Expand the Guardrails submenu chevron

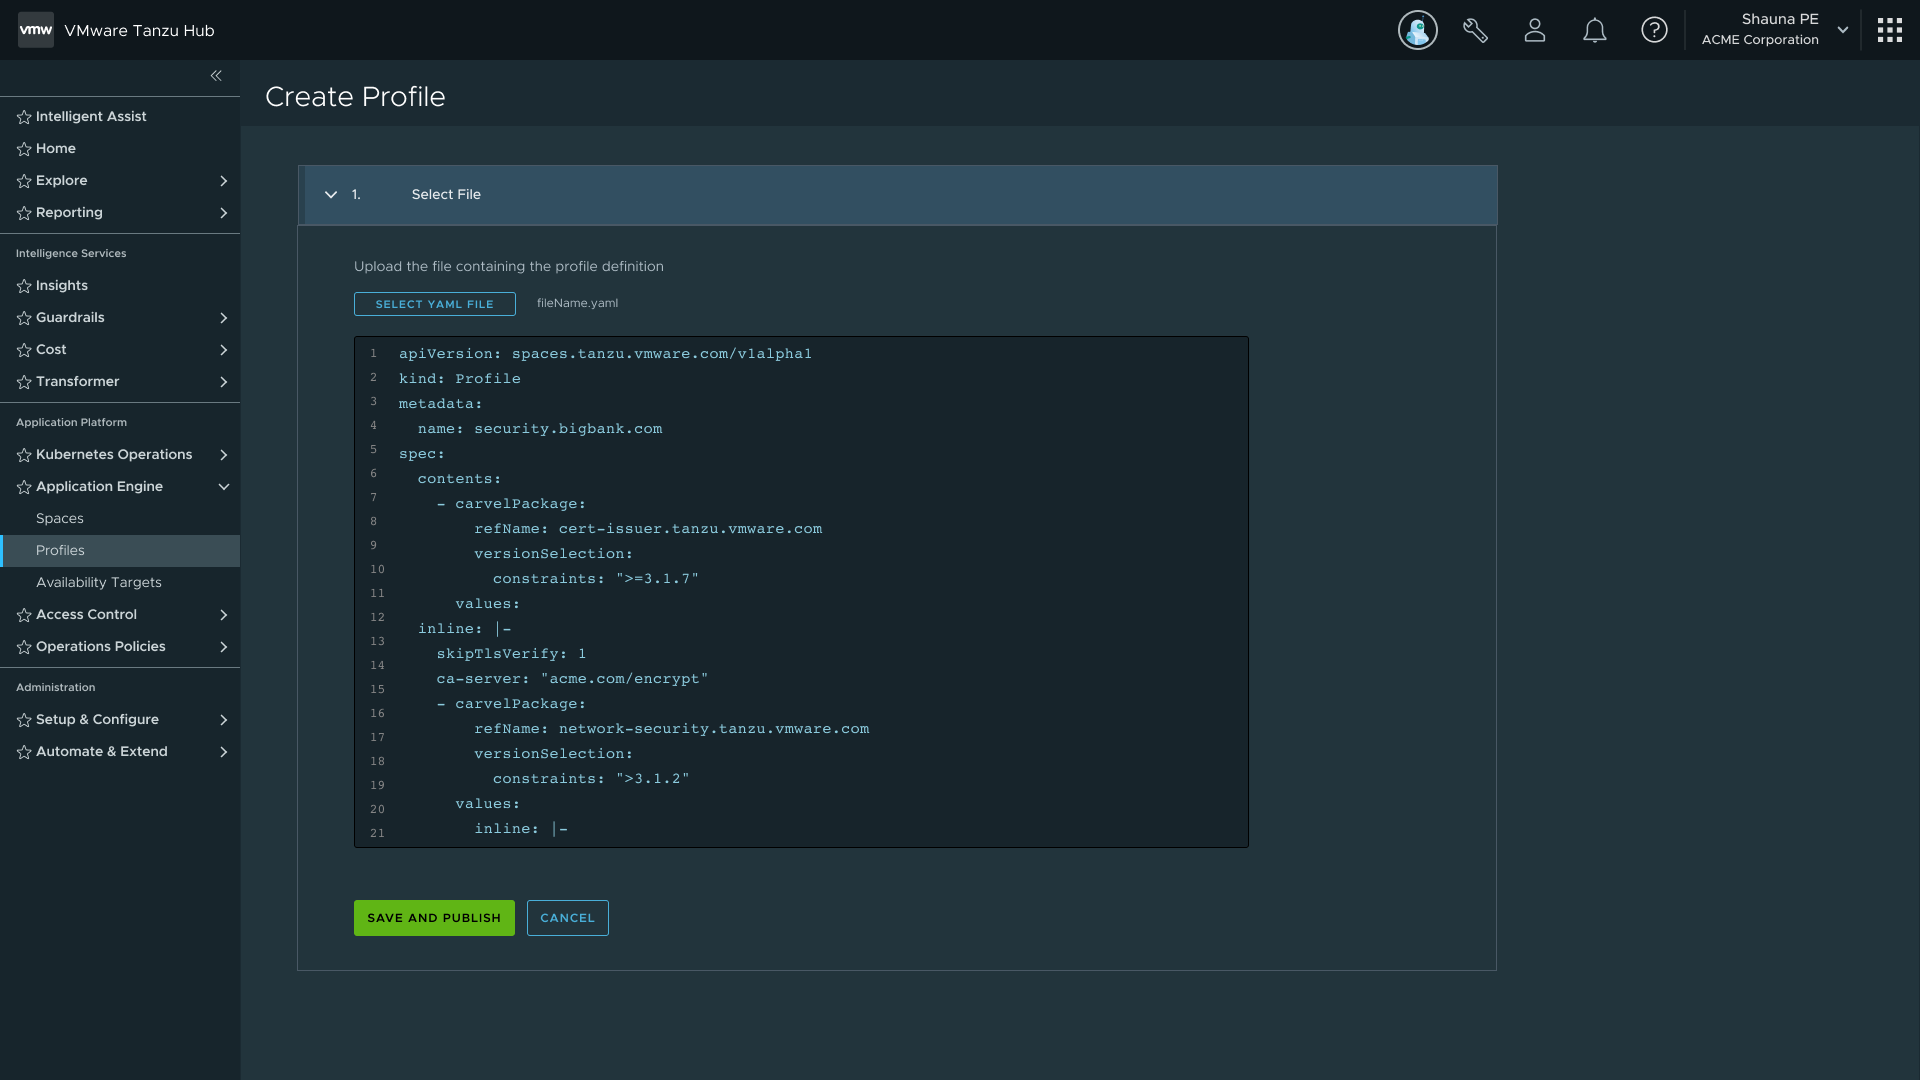[x=223, y=318]
